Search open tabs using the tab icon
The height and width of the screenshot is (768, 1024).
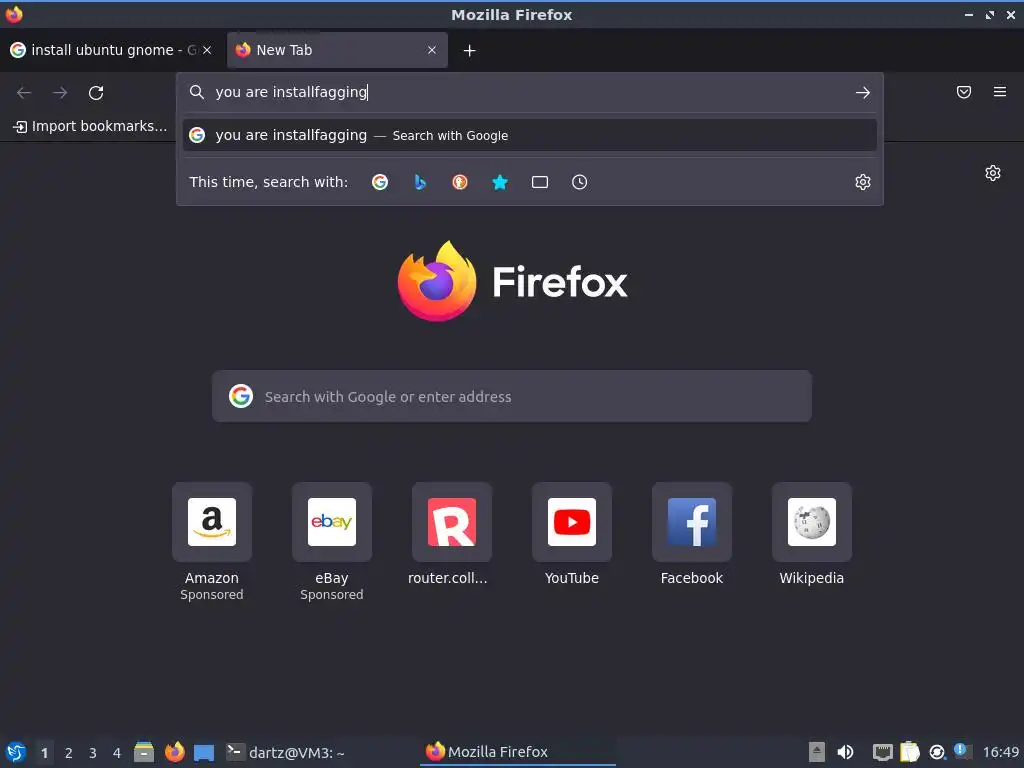pos(539,182)
